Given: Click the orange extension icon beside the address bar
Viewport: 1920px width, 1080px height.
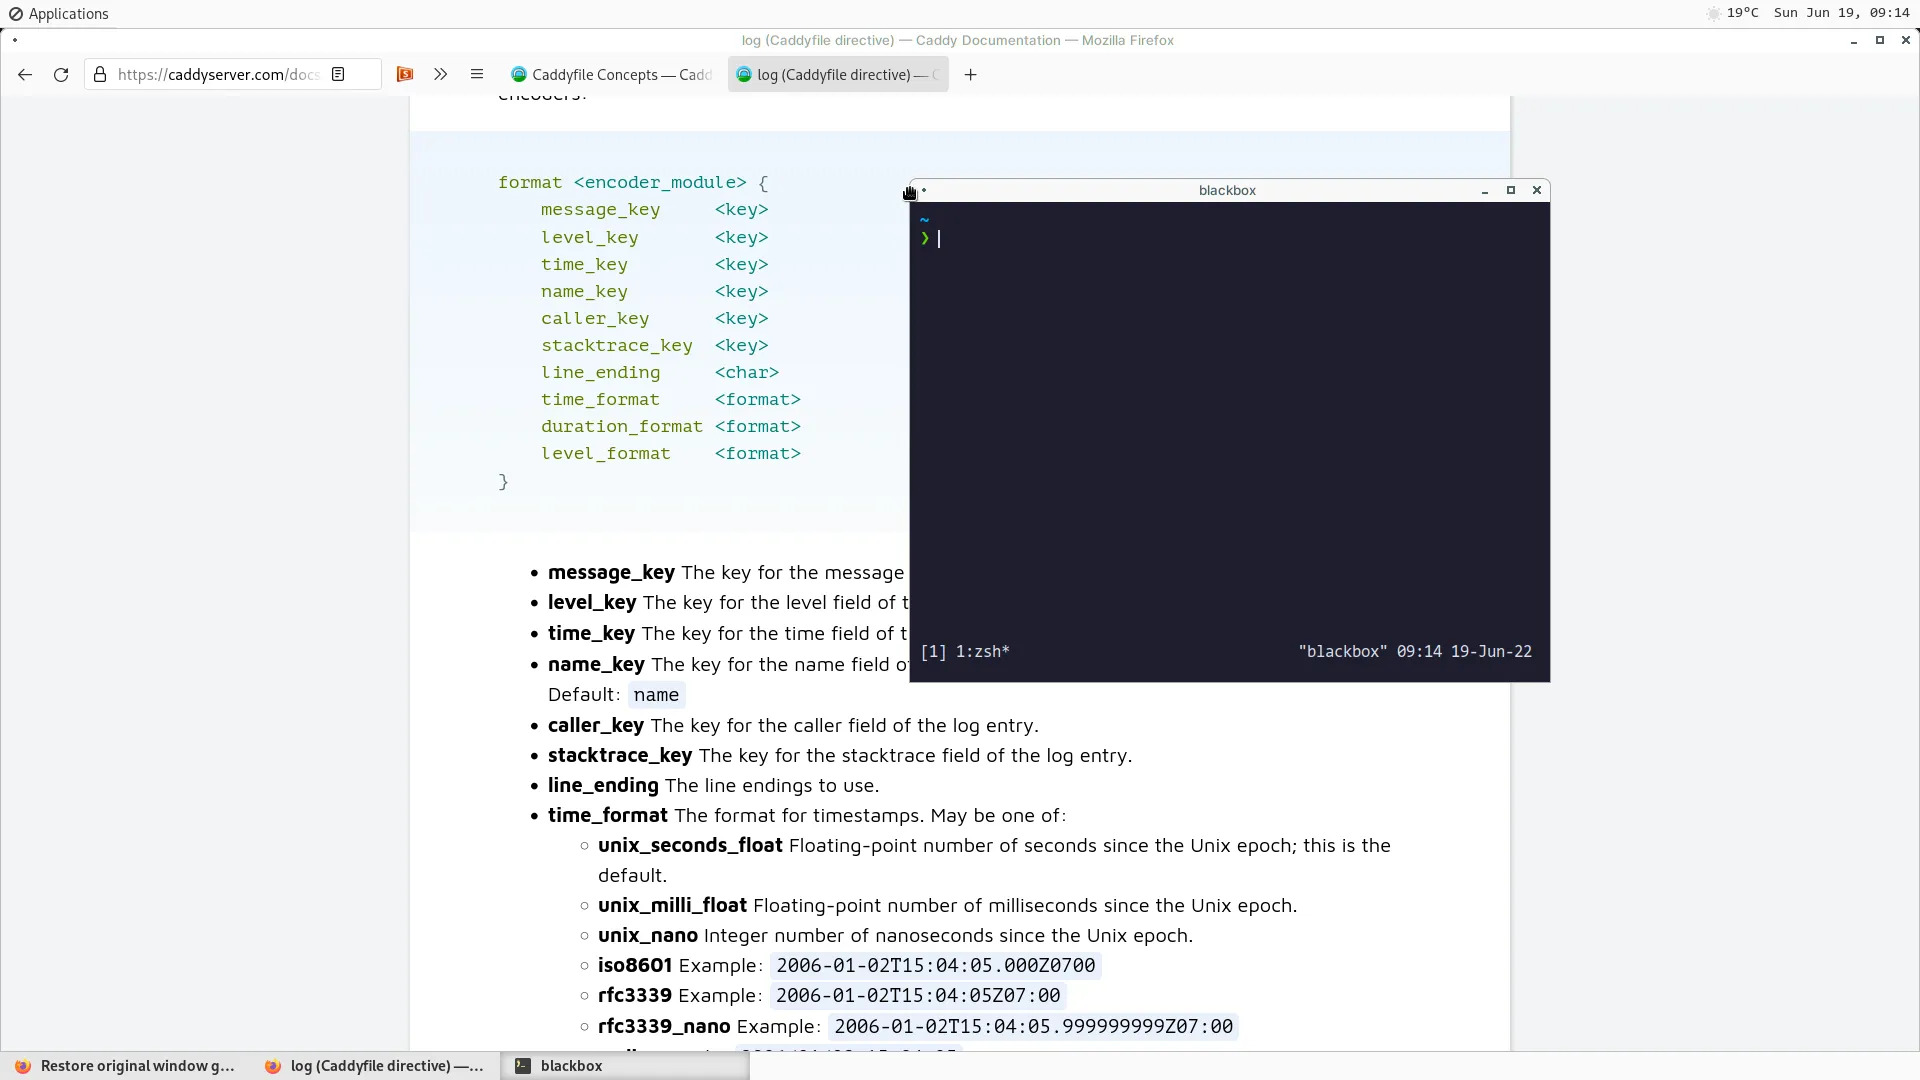Looking at the screenshot, I should pos(405,74).
